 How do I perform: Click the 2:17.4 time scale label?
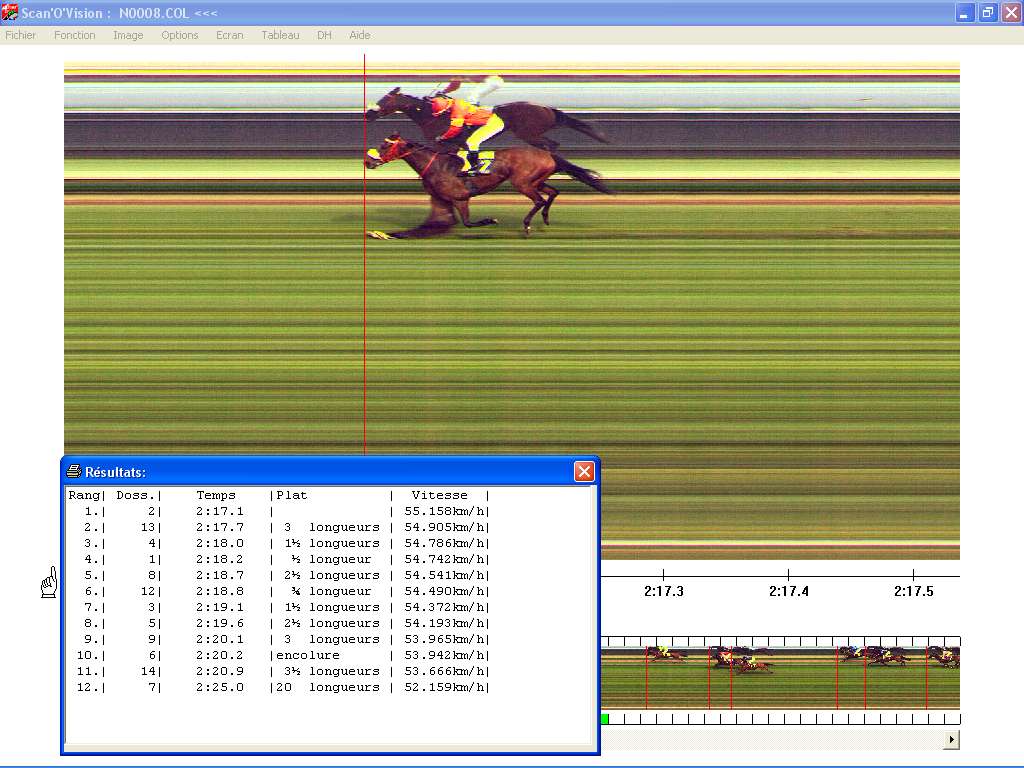point(788,591)
